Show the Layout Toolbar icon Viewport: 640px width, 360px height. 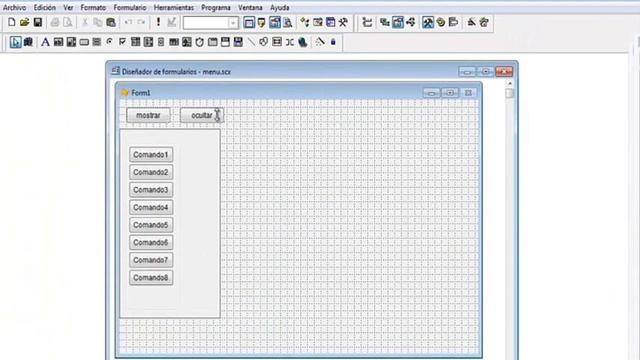click(453, 22)
